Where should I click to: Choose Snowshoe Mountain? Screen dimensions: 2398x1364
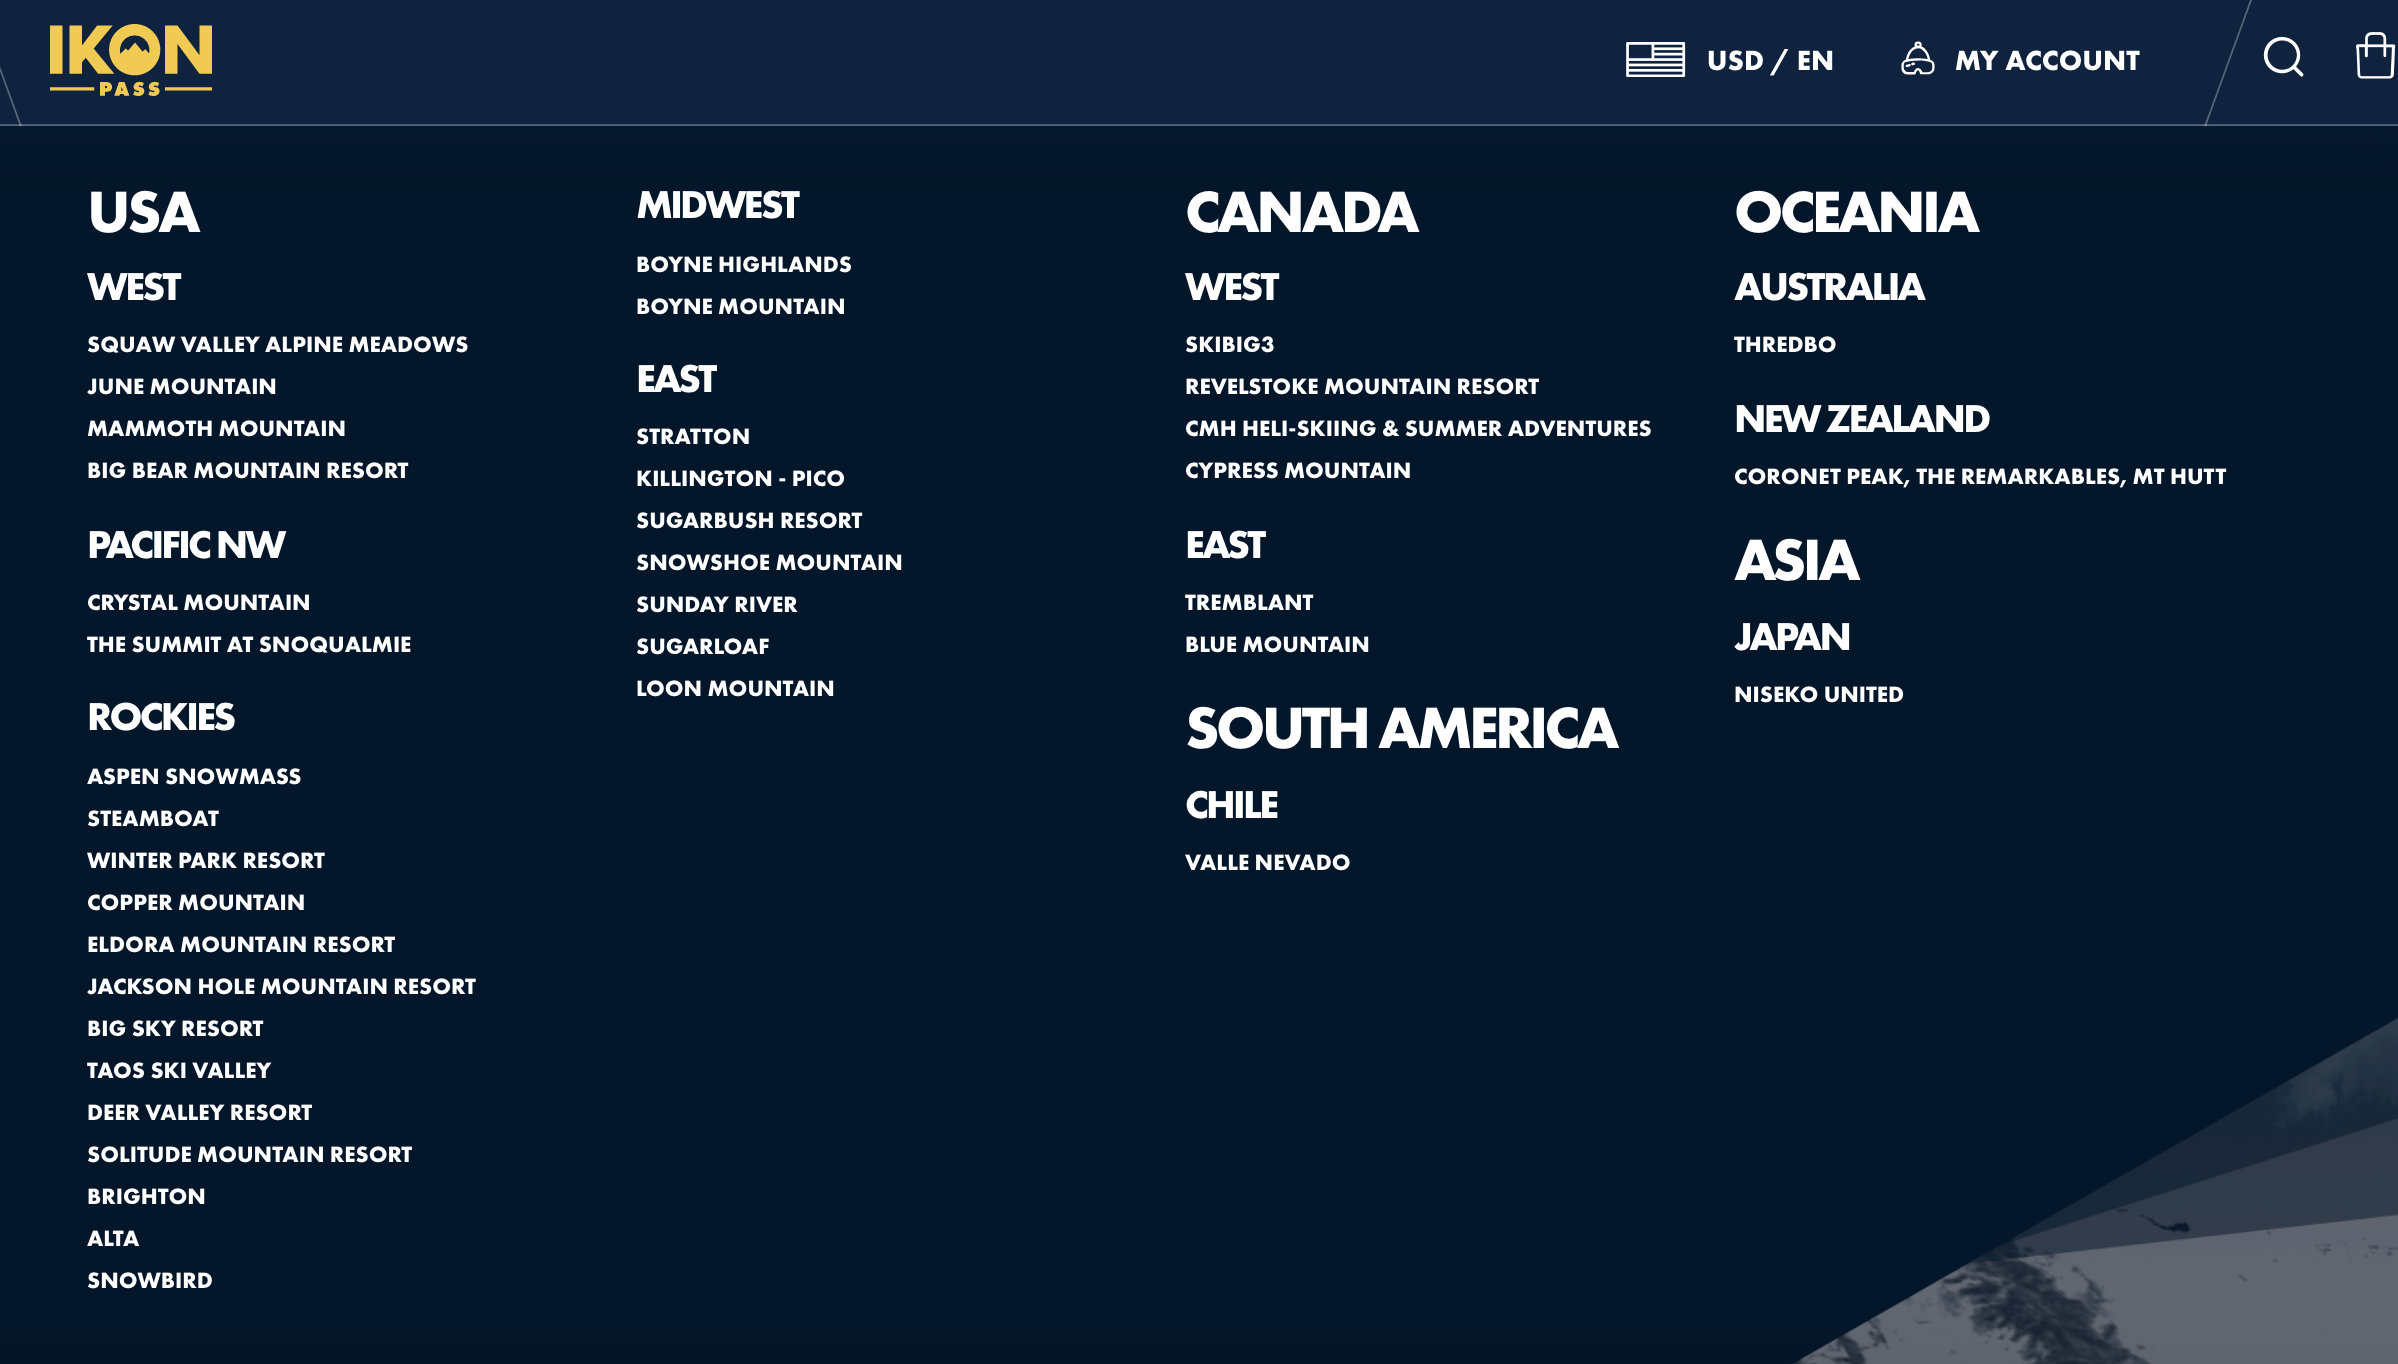pyautogui.click(x=769, y=563)
